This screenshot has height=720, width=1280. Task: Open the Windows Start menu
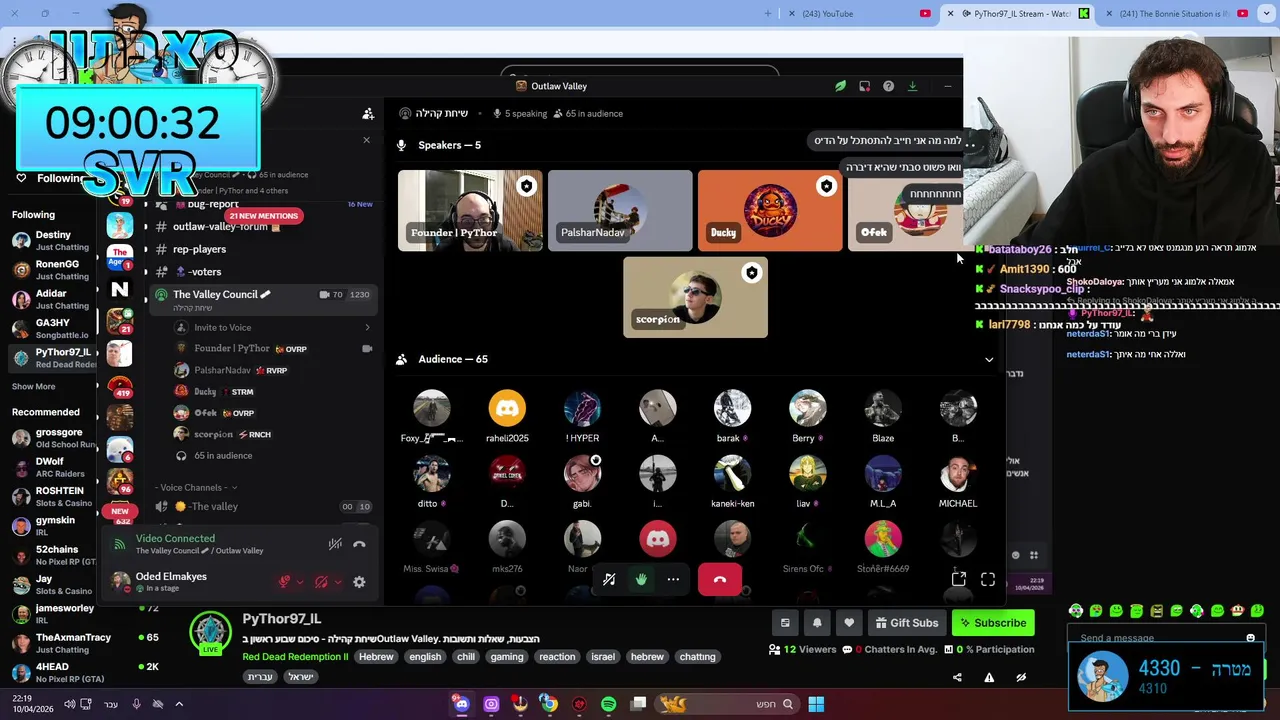point(816,704)
